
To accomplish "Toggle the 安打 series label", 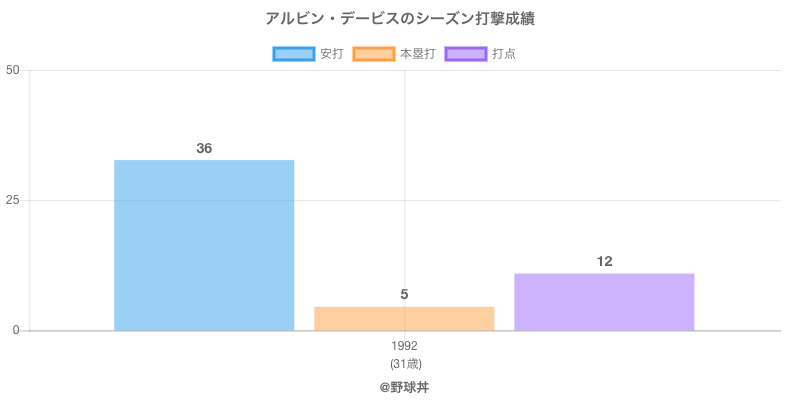I will 331,54.
